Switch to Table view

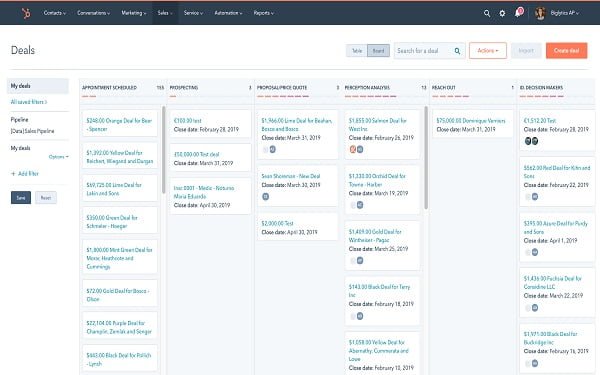coord(357,51)
